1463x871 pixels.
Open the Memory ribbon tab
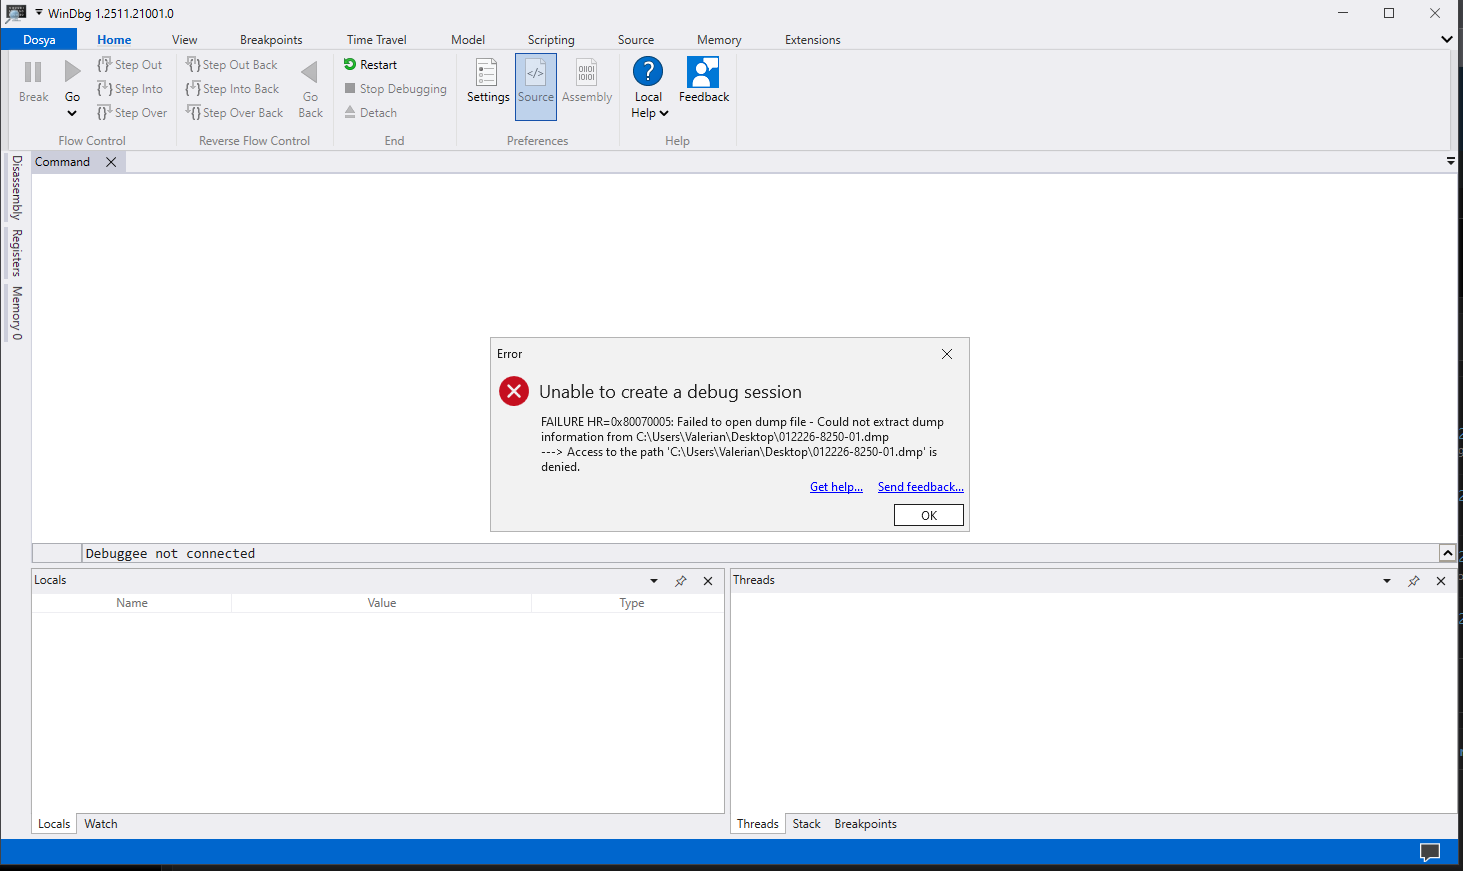pyautogui.click(x=719, y=40)
